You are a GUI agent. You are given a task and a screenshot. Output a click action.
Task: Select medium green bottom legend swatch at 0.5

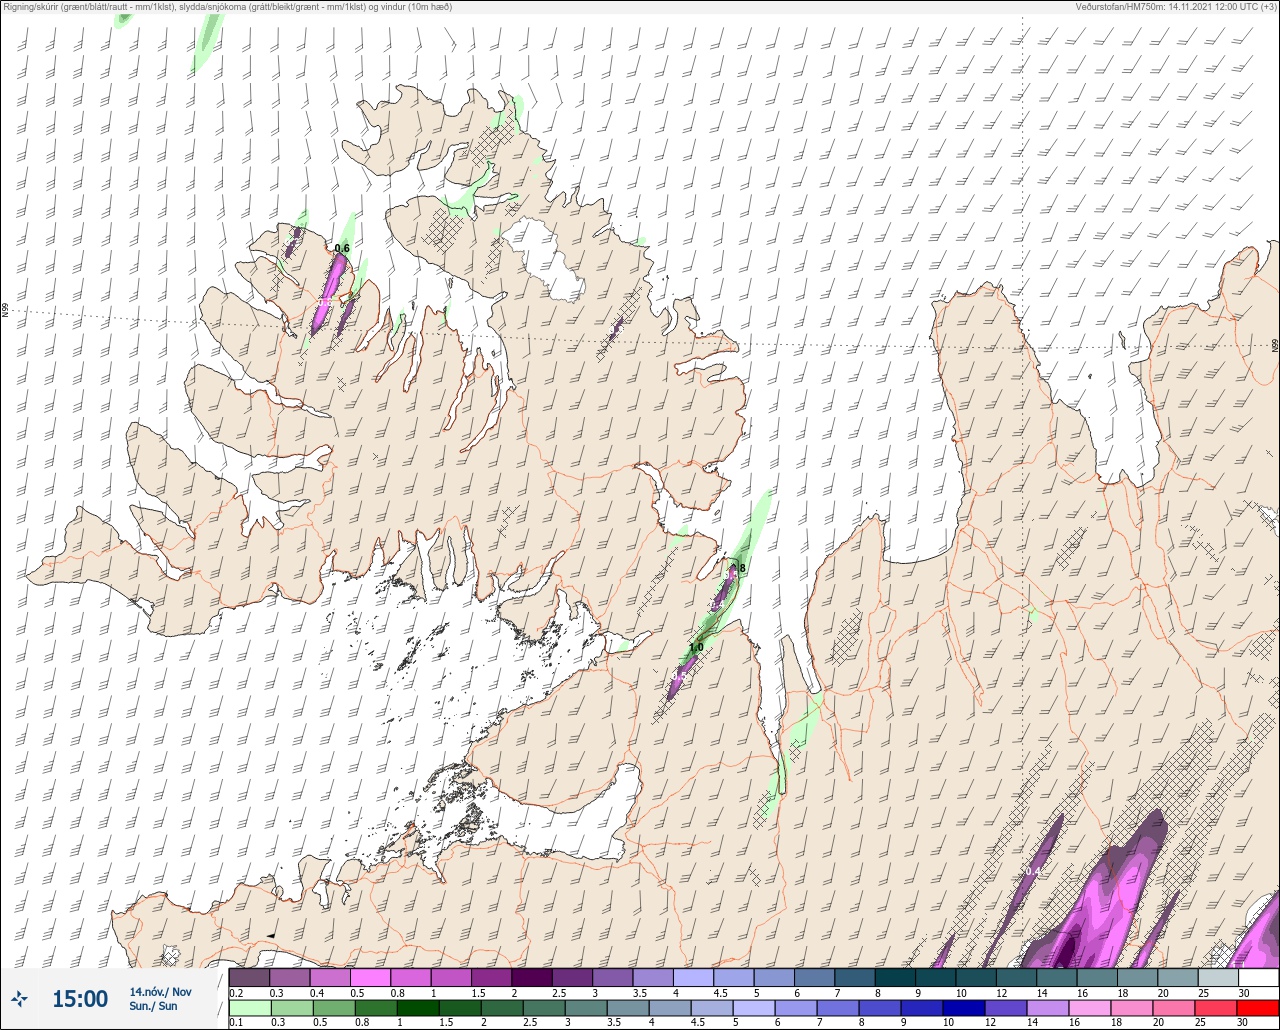tap(335, 1008)
